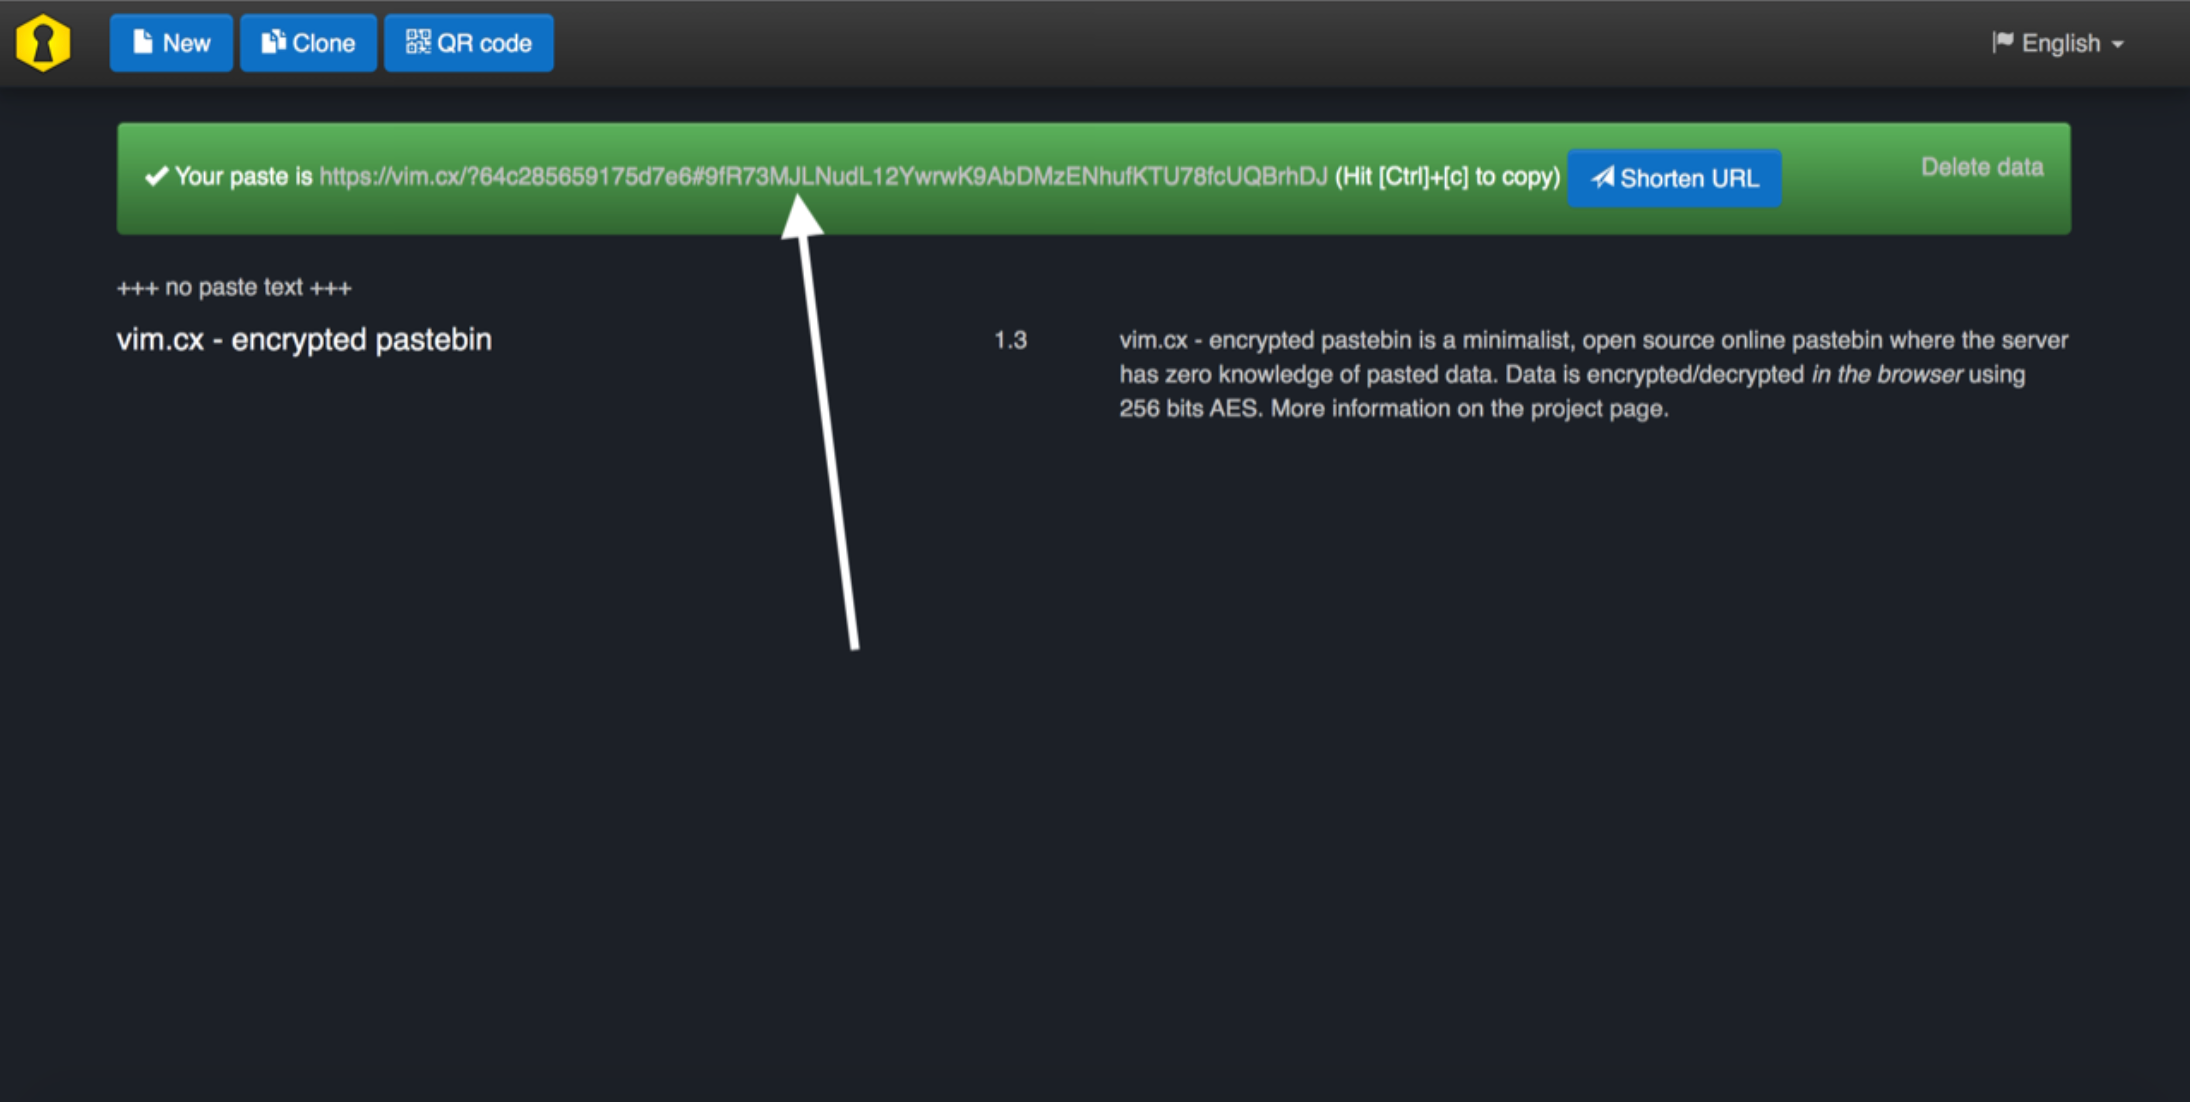
Task: Click the QR grid icon on QR code button
Action: tap(418, 41)
